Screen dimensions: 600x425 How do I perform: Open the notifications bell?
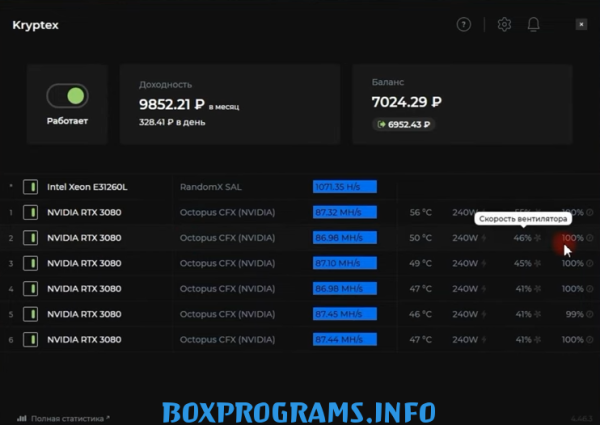pos(533,24)
